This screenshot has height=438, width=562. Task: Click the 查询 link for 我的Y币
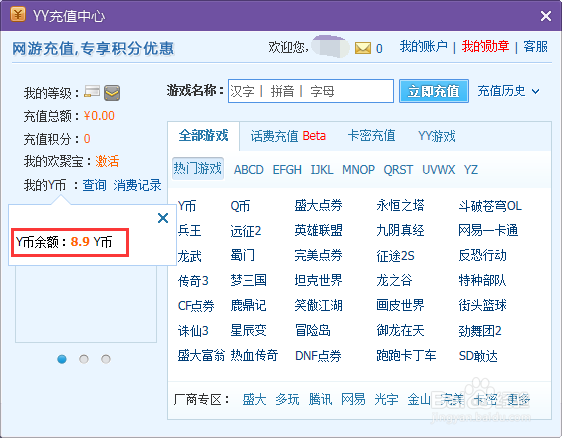(95, 185)
